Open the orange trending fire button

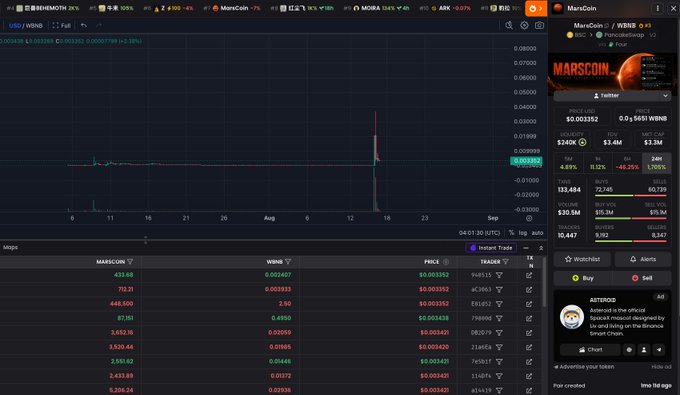click(536, 8)
